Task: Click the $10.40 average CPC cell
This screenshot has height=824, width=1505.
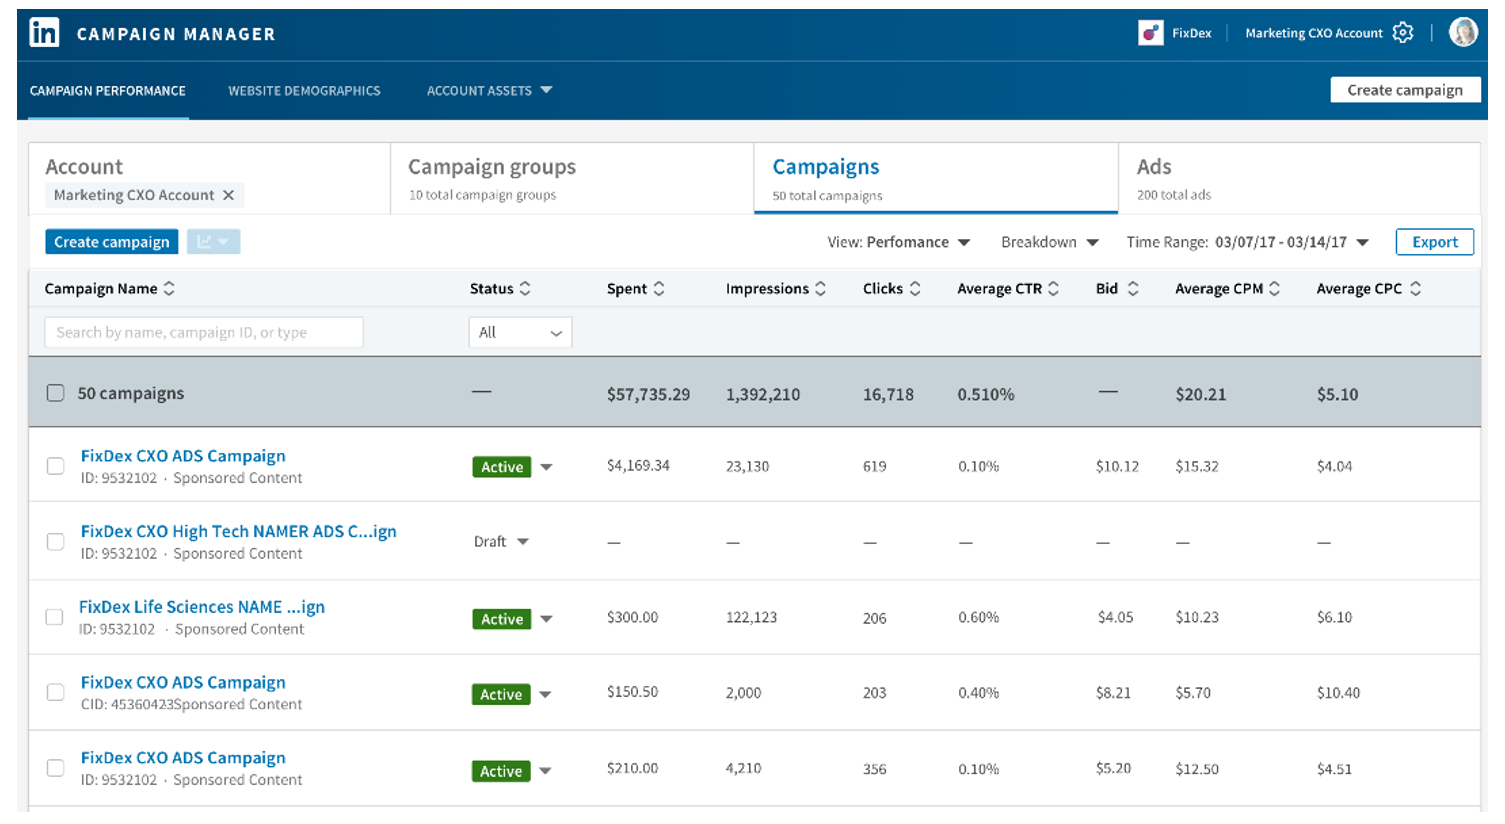Action: click(x=1338, y=693)
